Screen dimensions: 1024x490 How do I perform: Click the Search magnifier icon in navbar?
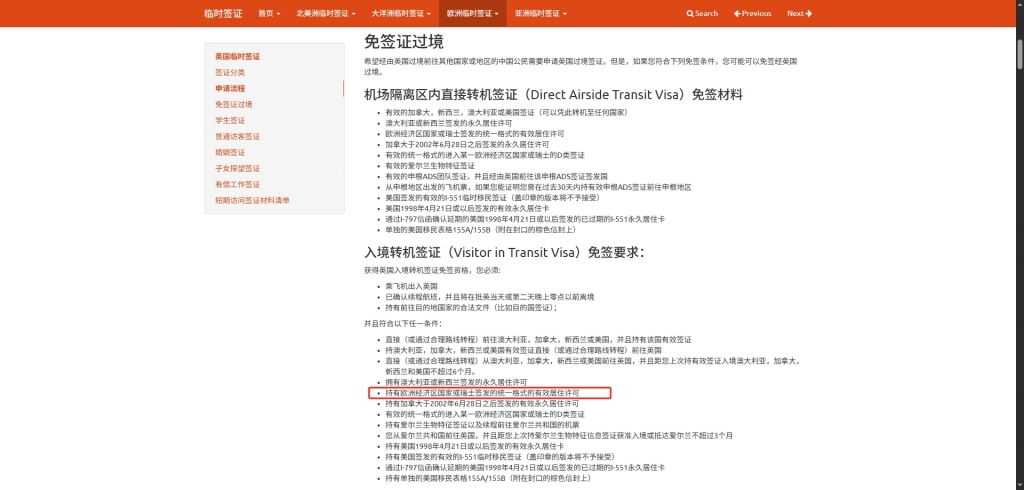pos(690,14)
